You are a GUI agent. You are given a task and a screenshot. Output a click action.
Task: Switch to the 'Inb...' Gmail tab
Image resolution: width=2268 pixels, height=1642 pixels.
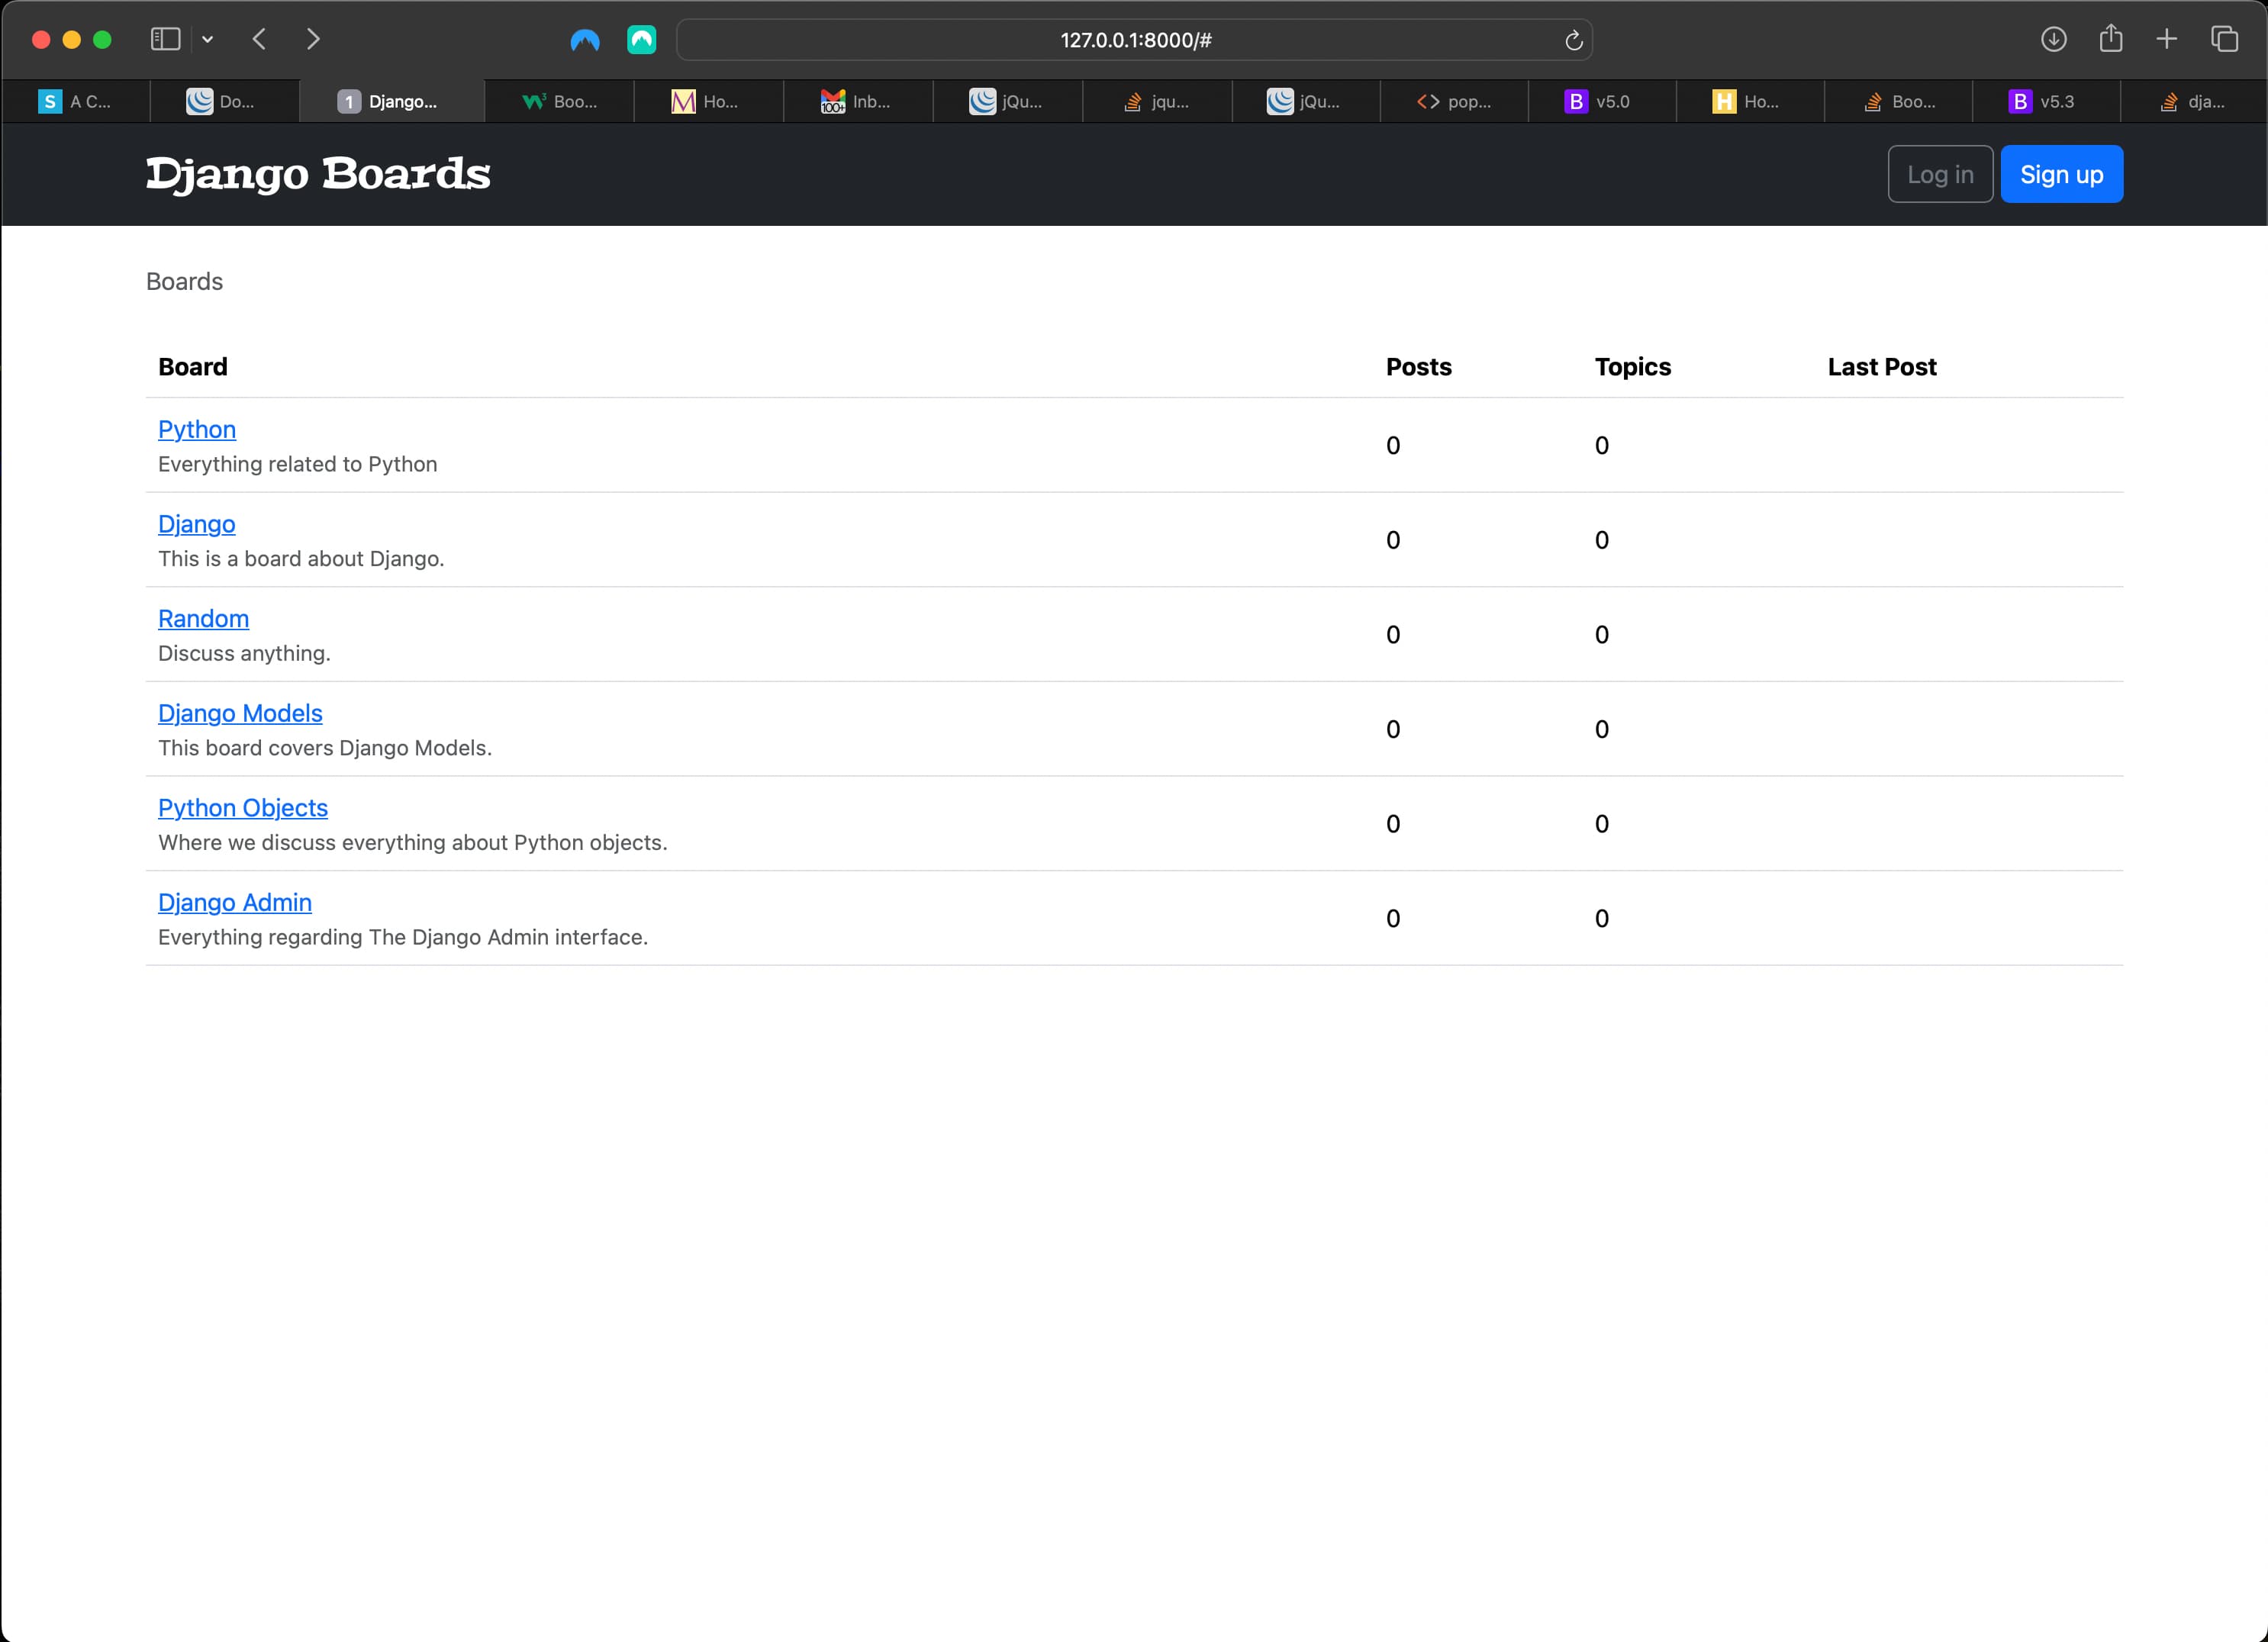click(x=857, y=101)
